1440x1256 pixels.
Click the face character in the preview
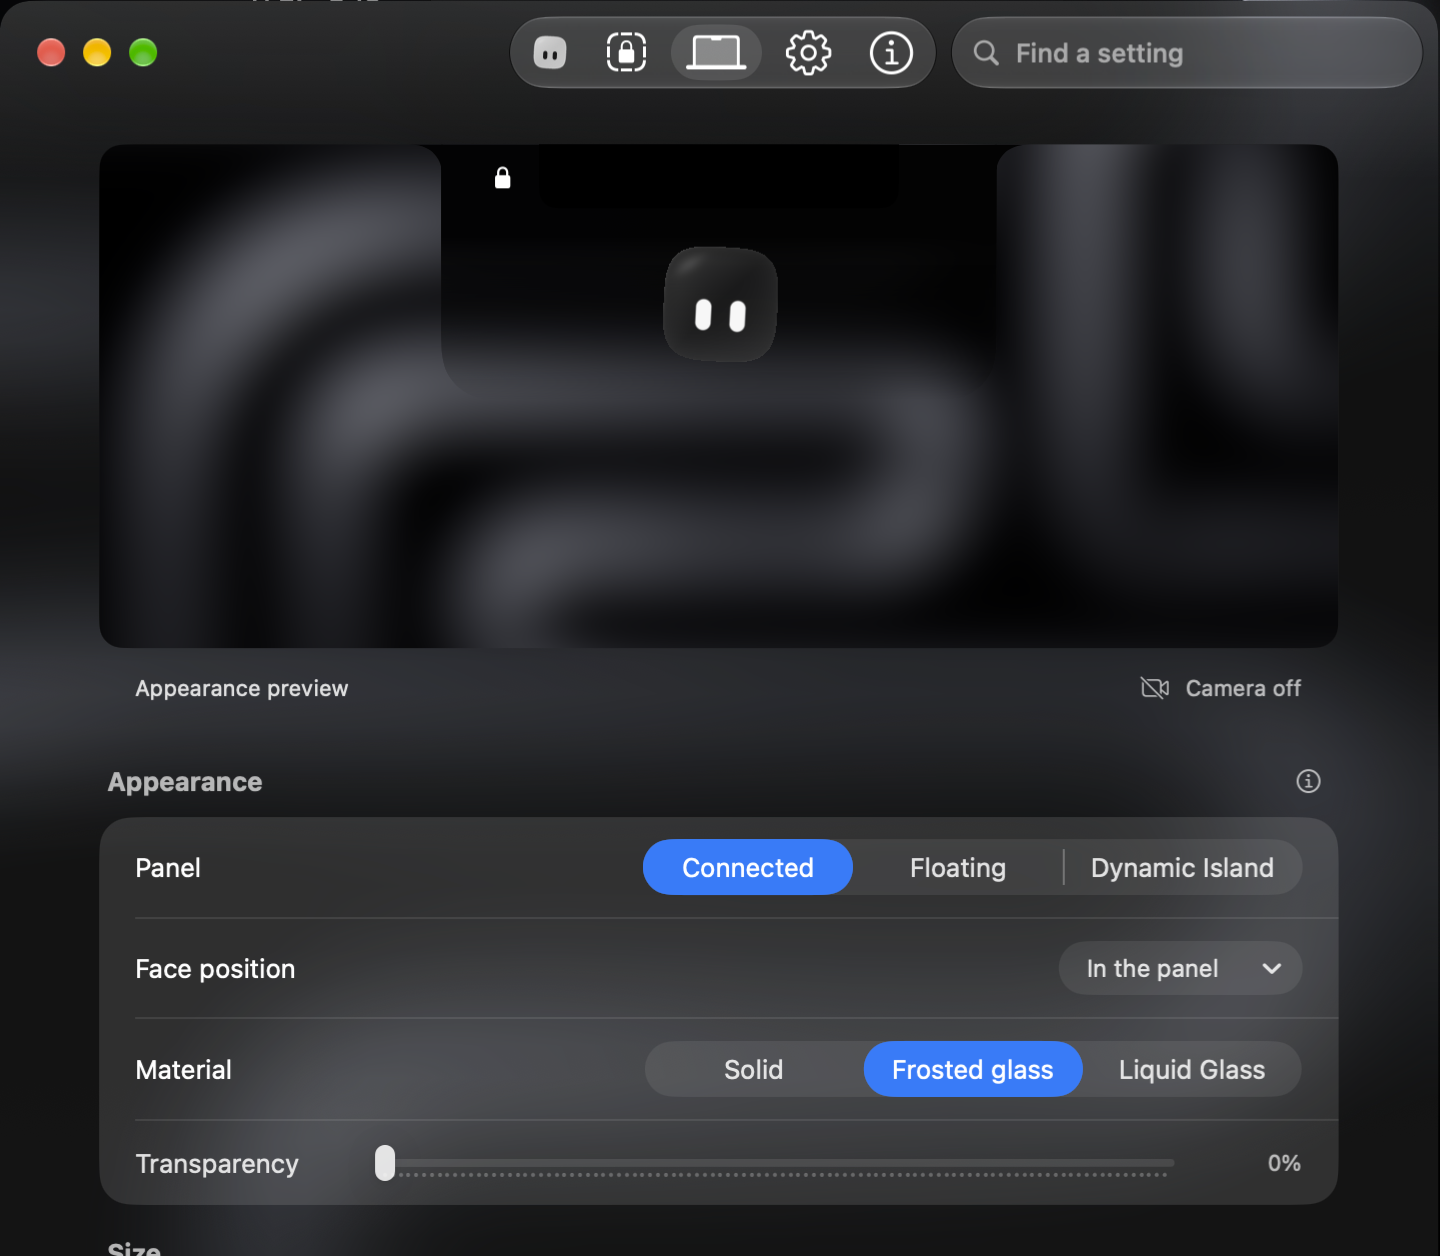pos(720,304)
